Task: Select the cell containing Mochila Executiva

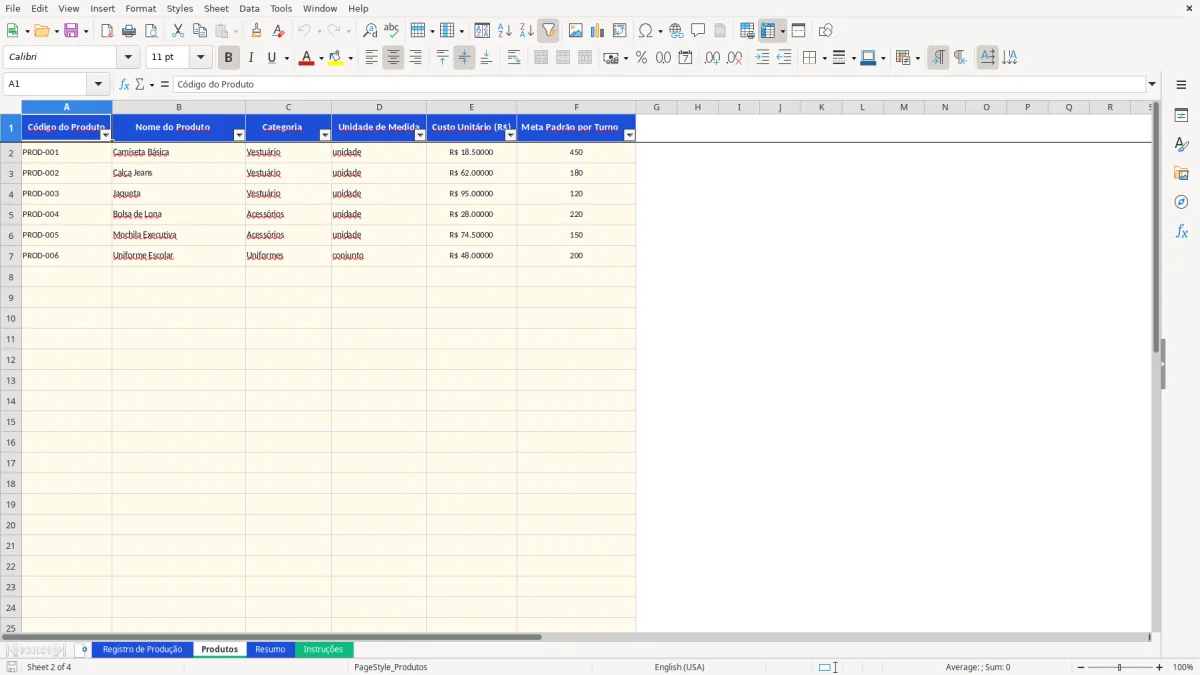Action: (178, 235)
